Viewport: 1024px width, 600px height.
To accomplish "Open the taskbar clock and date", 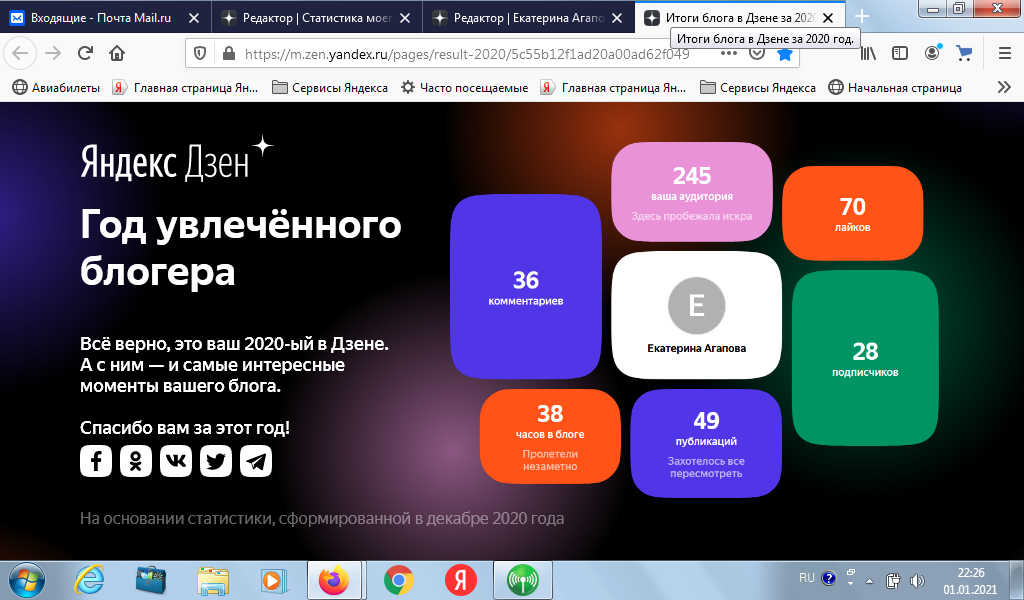I will [970, 580].
